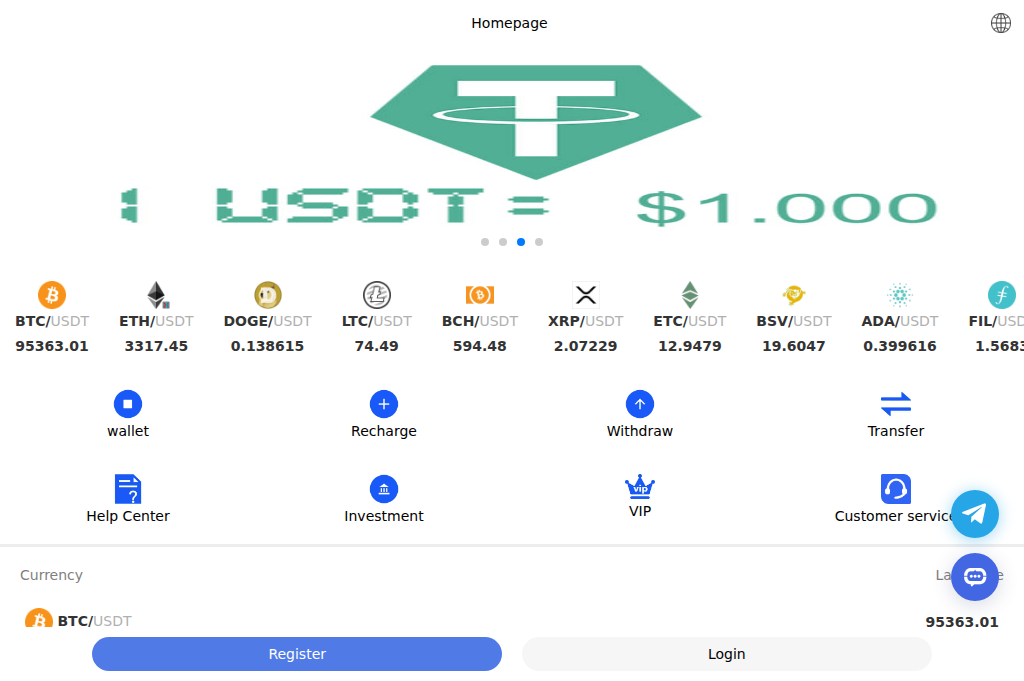Click the Withdraw arrow icon
This screenshot has width=1024, height=681.
point(639,404)
